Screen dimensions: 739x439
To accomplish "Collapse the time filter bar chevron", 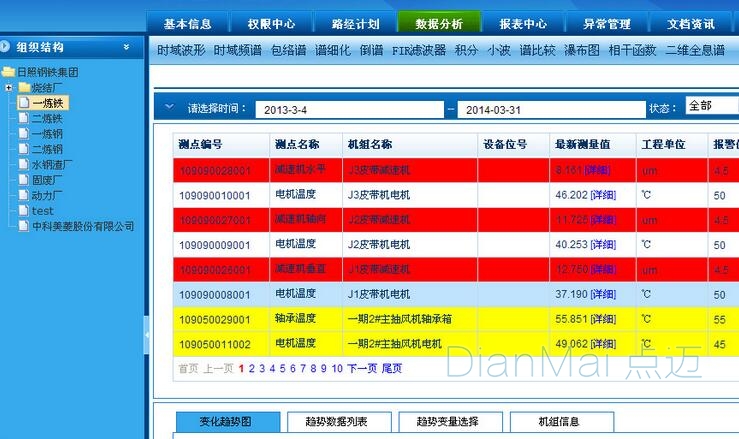I will [169, 107].
